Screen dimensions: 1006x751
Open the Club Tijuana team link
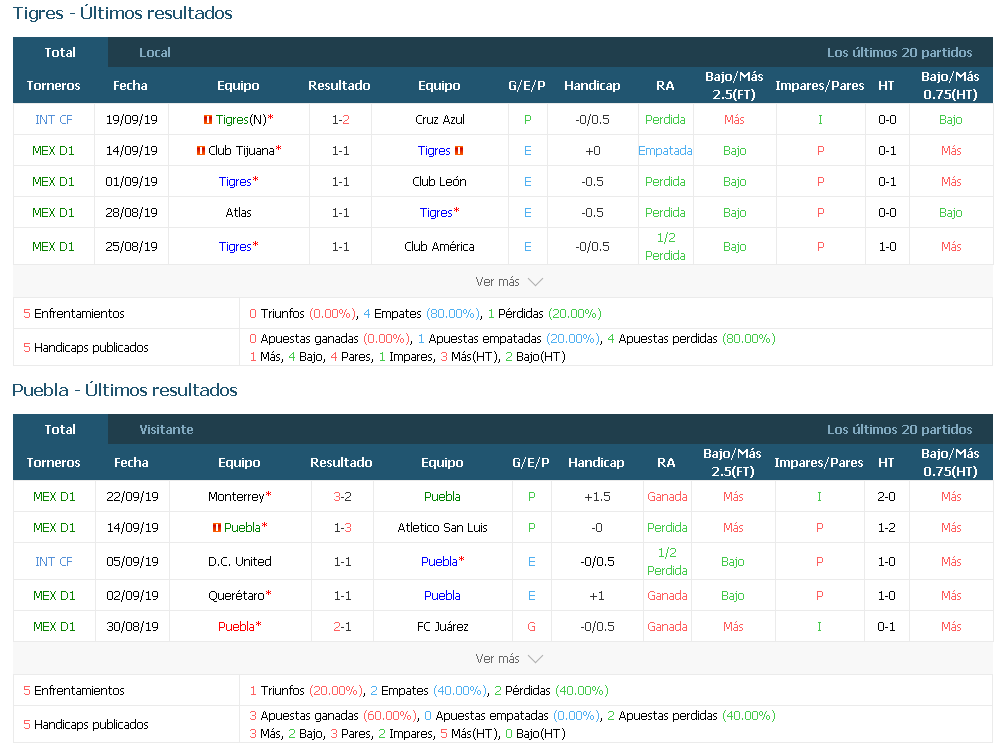(241, 151)
